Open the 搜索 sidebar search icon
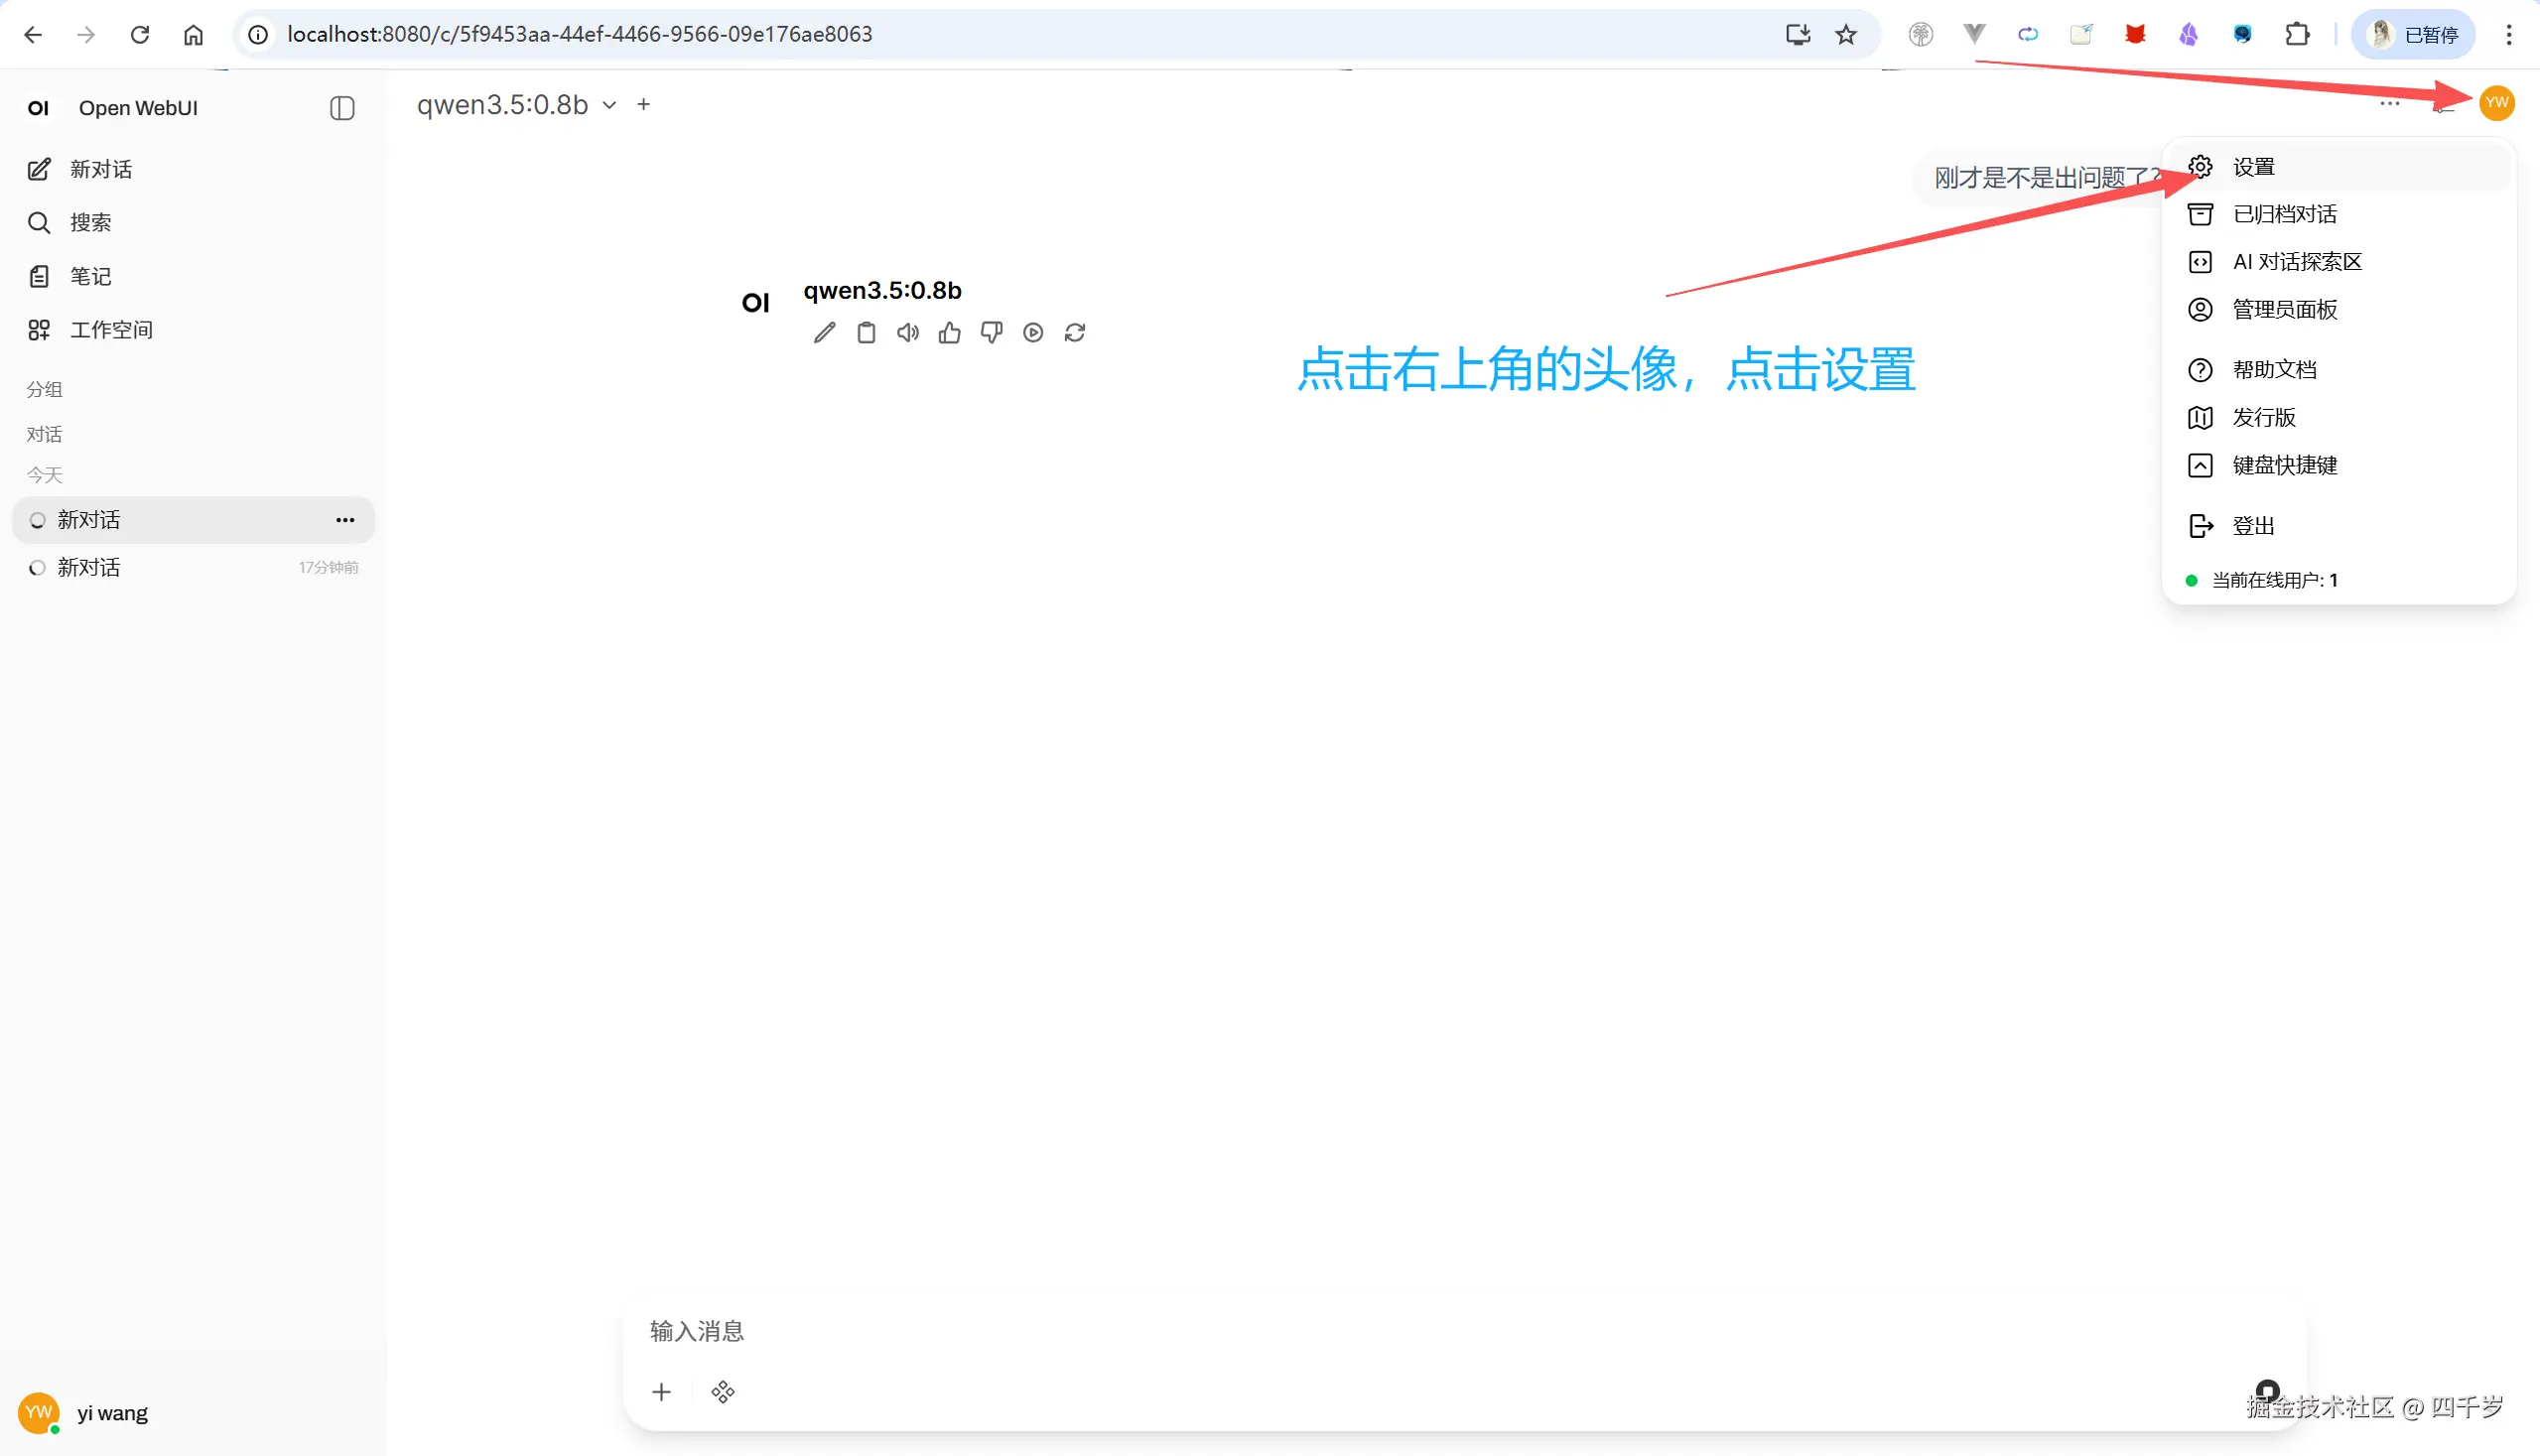The width and height of the screenshot is (2540, 1456). (x=90, y=222)
